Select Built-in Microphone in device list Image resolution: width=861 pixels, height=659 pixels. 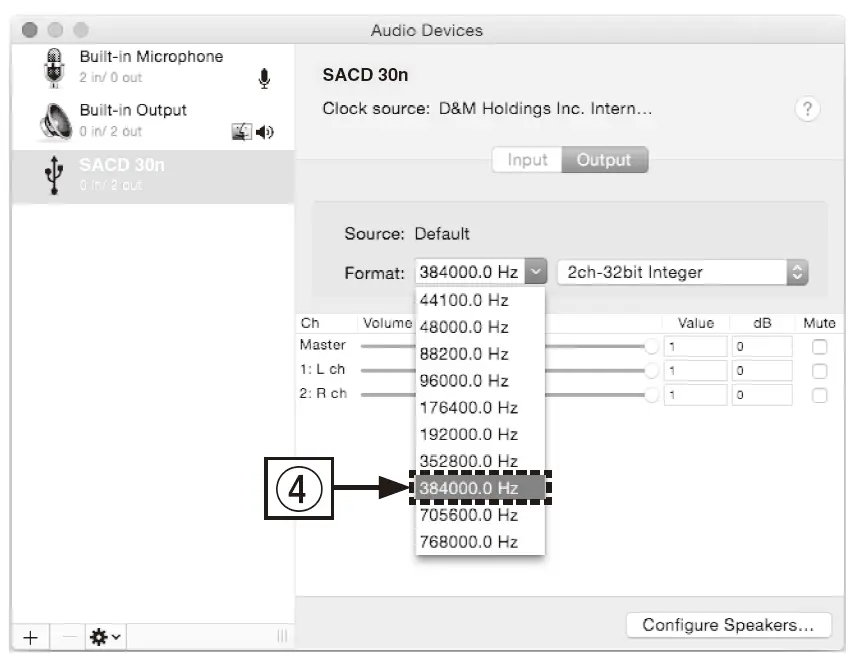[x=153, y=69]
